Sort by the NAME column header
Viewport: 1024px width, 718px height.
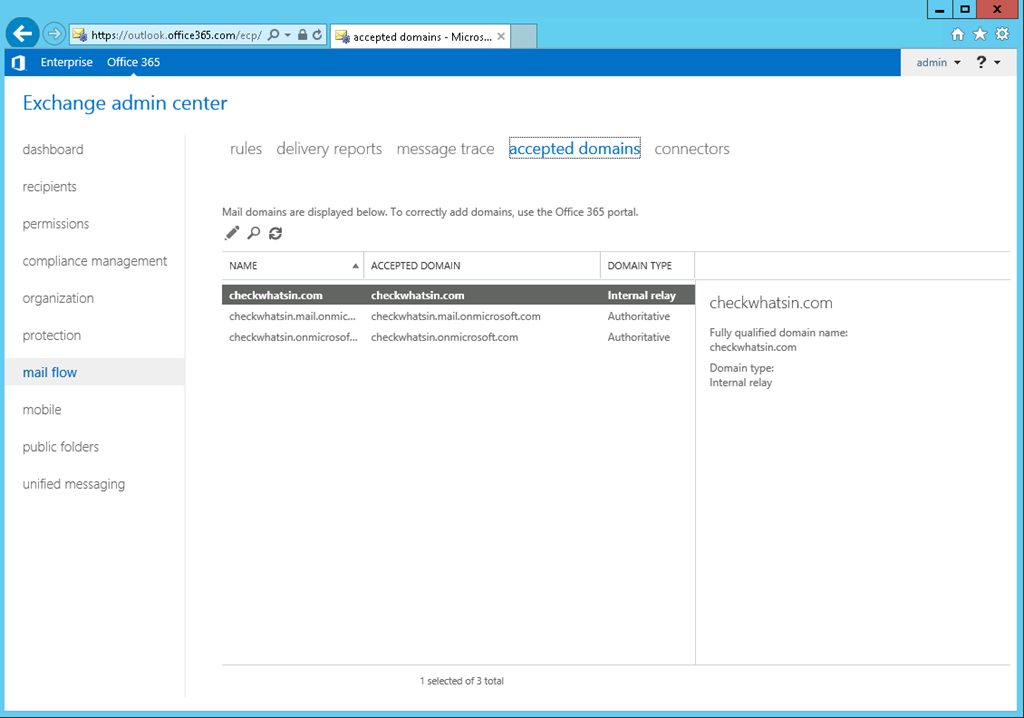point(293,266)
